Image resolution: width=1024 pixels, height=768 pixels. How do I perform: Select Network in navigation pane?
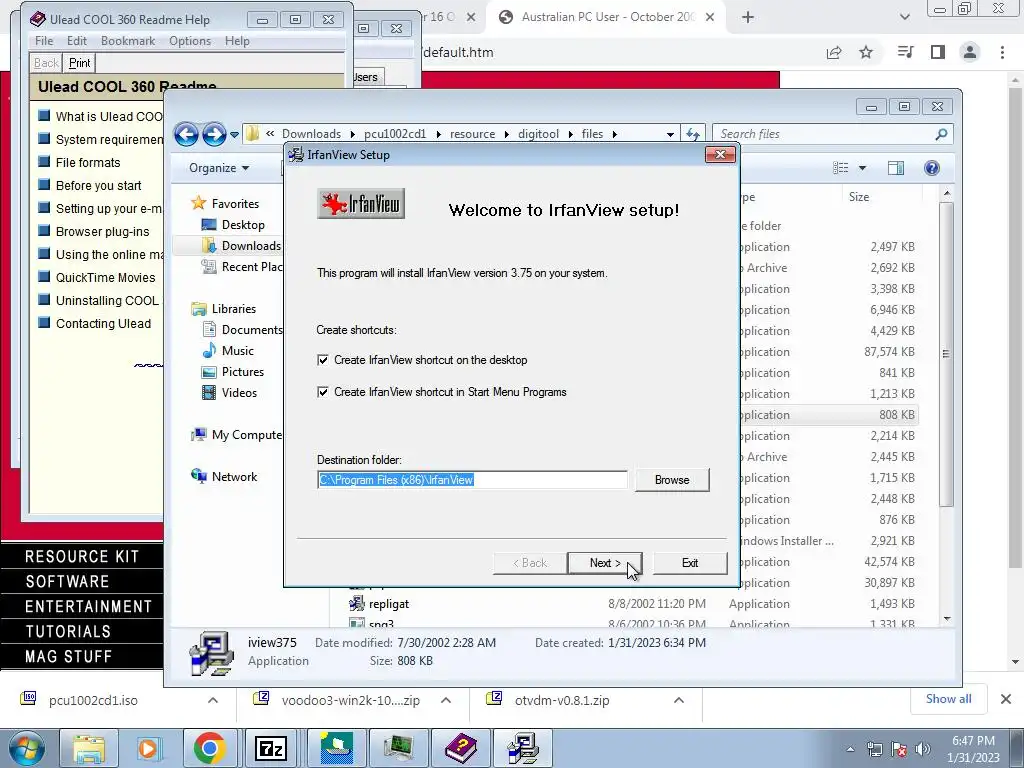[234, 477]
